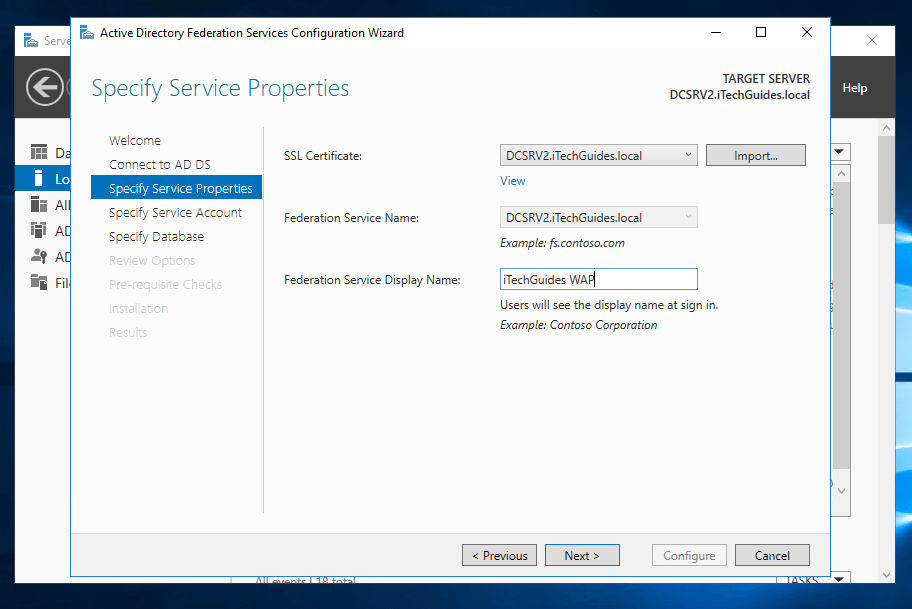Click the Server Manager back navigation arrow
Screen dimensions: 912x609
pos(44,87)
